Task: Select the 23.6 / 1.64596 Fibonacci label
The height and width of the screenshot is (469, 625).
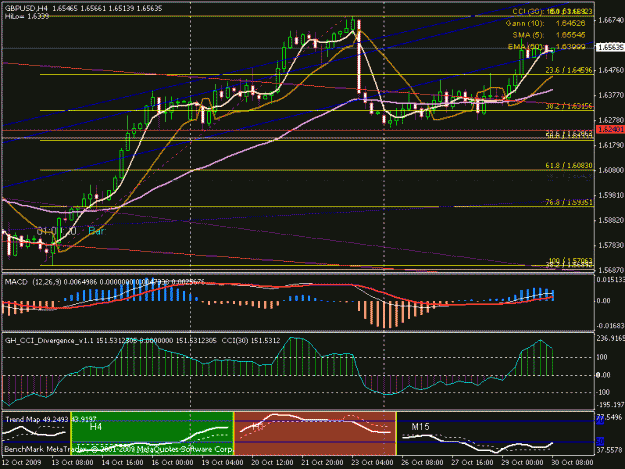Action: coord(569,70)
